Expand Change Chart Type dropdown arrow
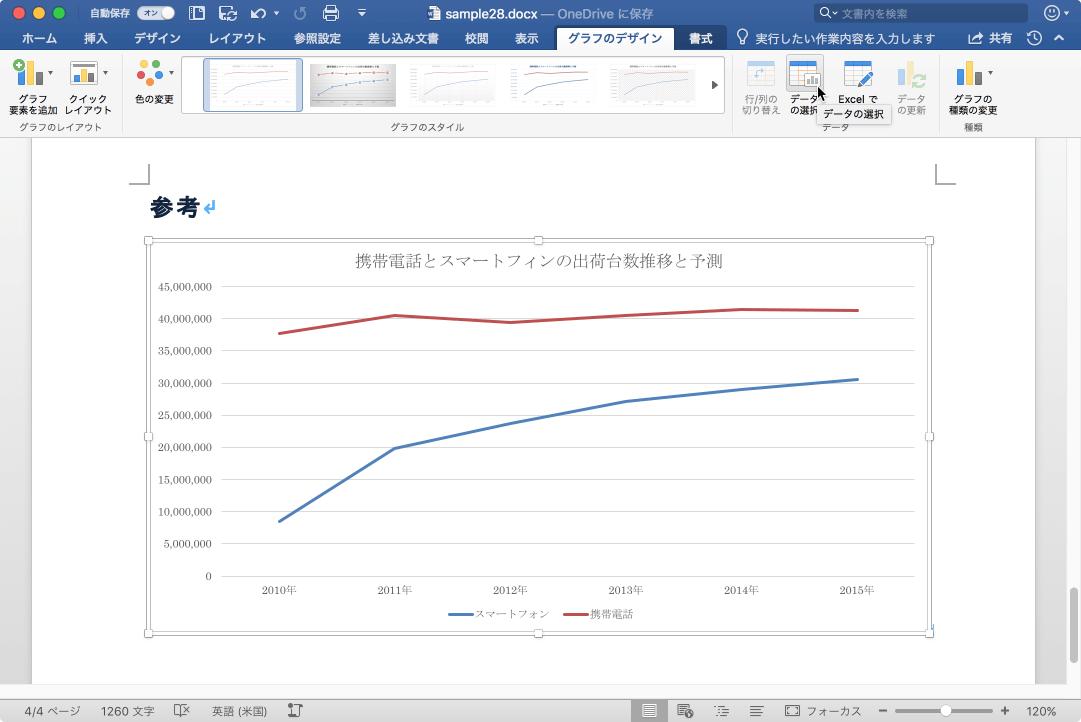 coord(990,73)
